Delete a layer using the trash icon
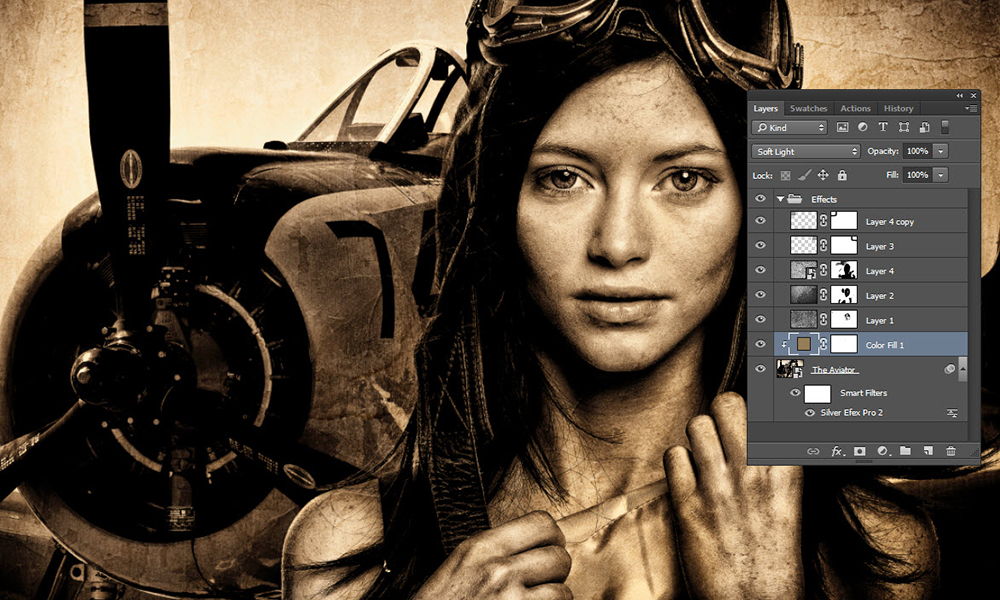Viewport: 1000px width, 600px height. coord(950,451)
